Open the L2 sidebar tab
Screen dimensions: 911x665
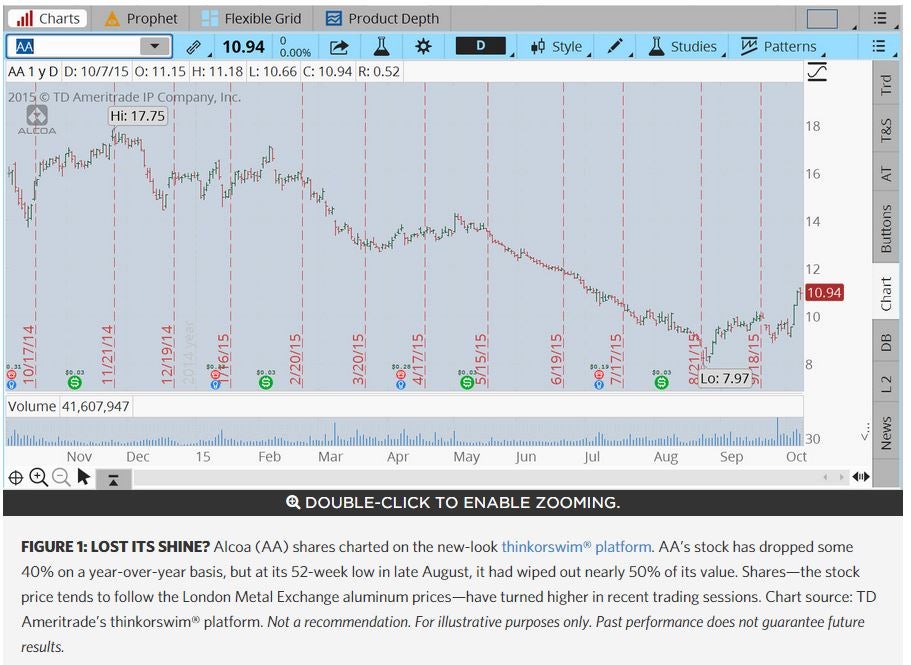tap(886, 383)
